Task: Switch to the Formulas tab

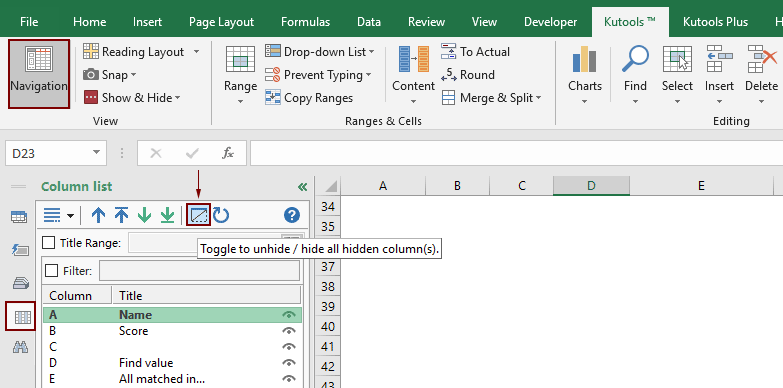Action: click(x=306, y=22)
